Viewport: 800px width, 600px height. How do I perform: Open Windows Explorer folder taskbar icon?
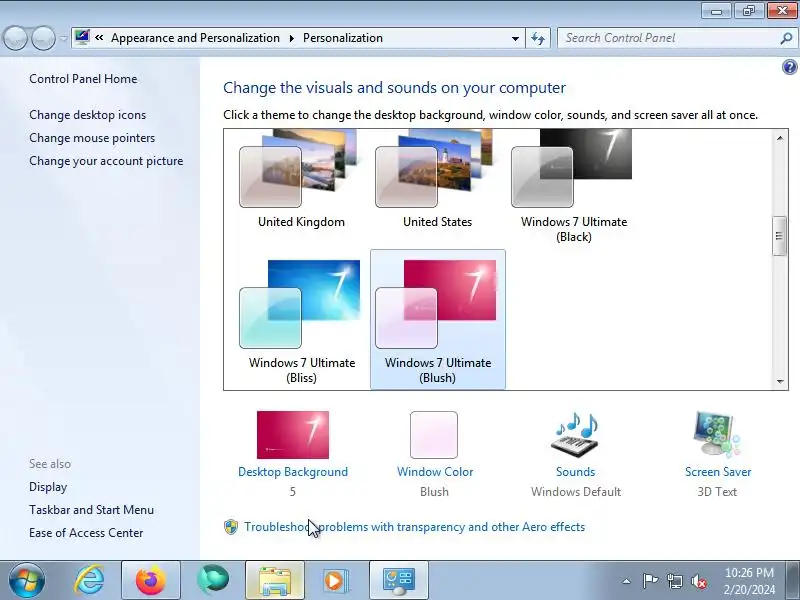click(275, 581)
